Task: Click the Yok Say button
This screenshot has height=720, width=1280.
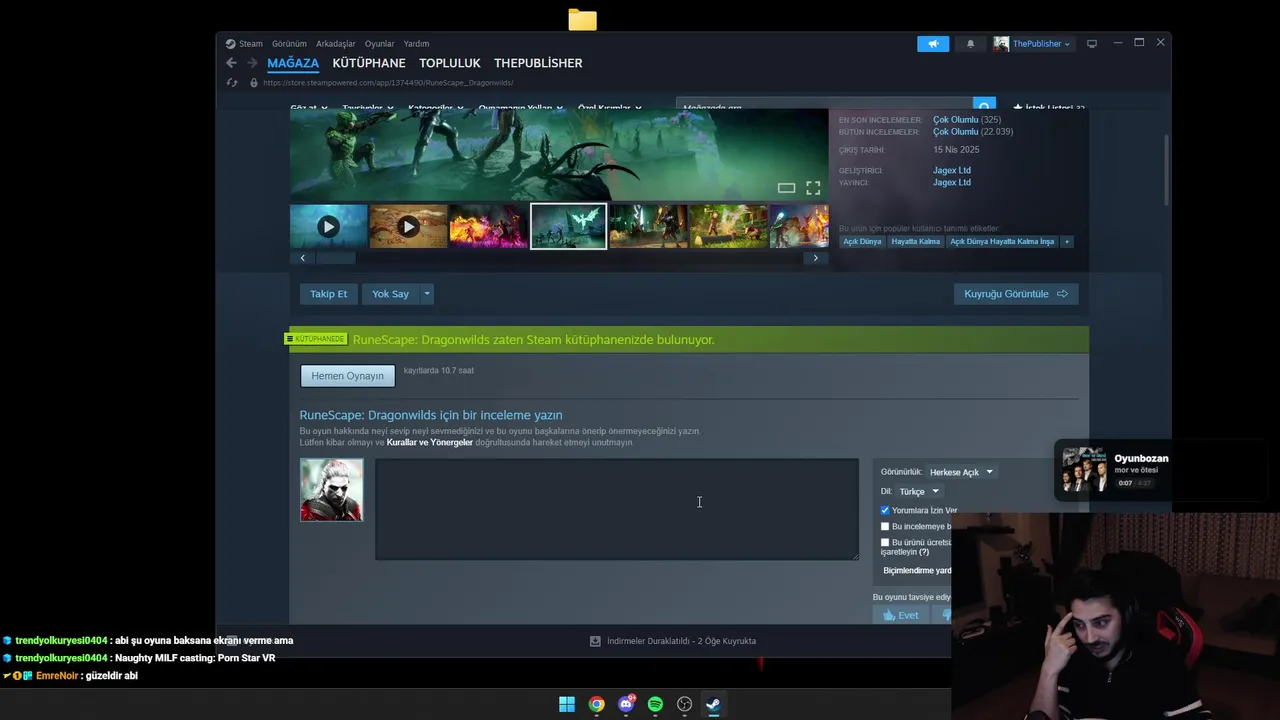Action: point(391,294)
